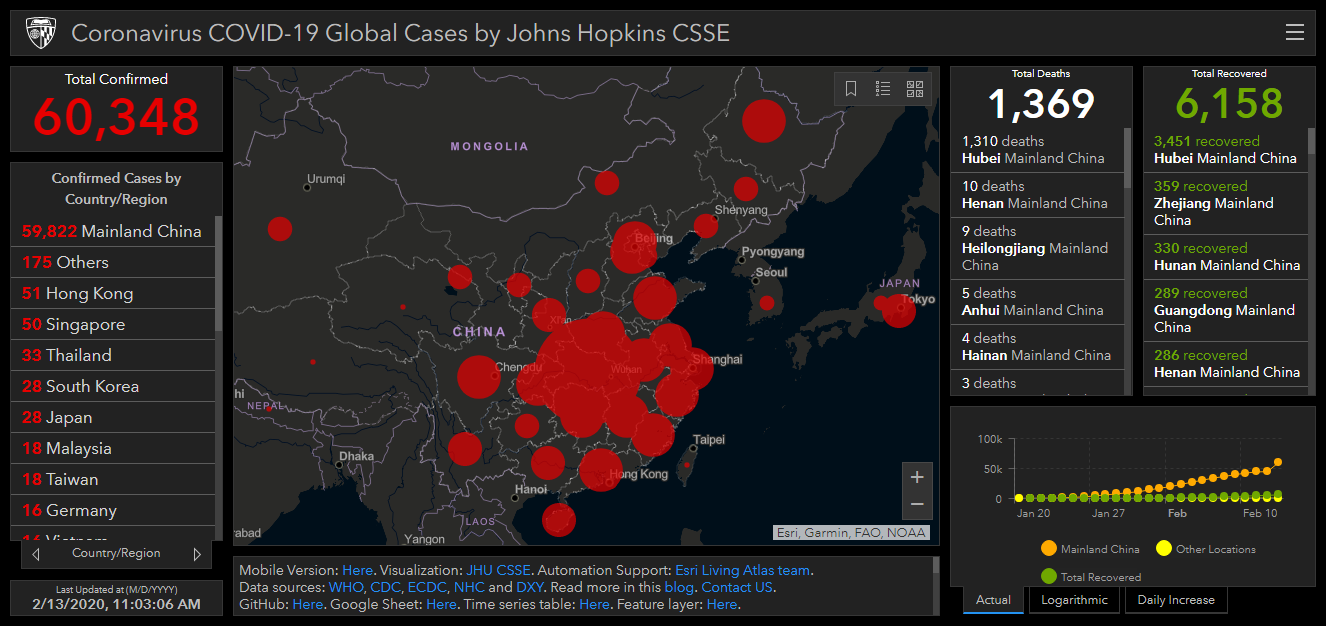Viewport: 1326px width, 626px height.
Task: Open the blog link
Action: click(679, 588)
